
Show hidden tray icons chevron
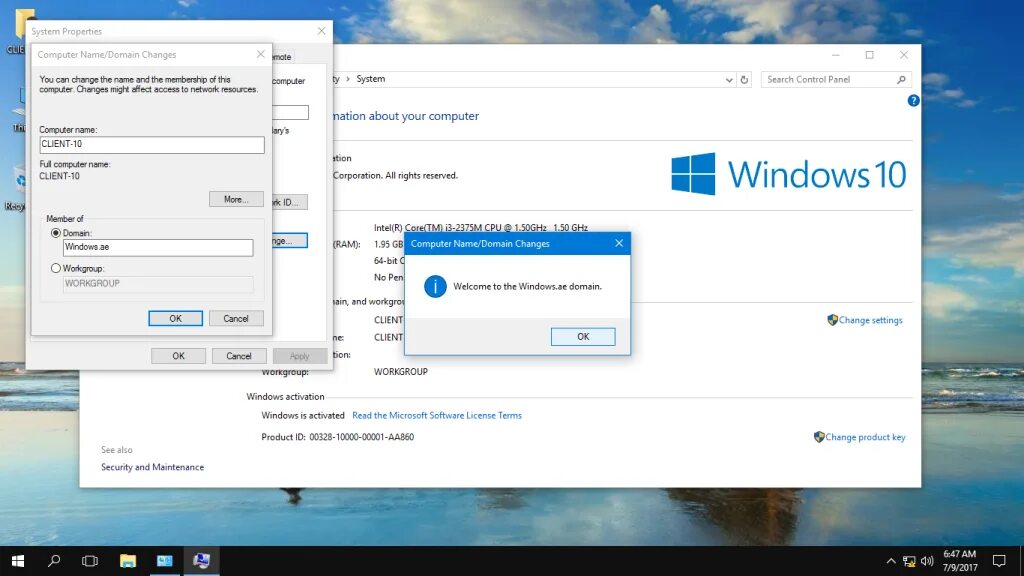891,561
